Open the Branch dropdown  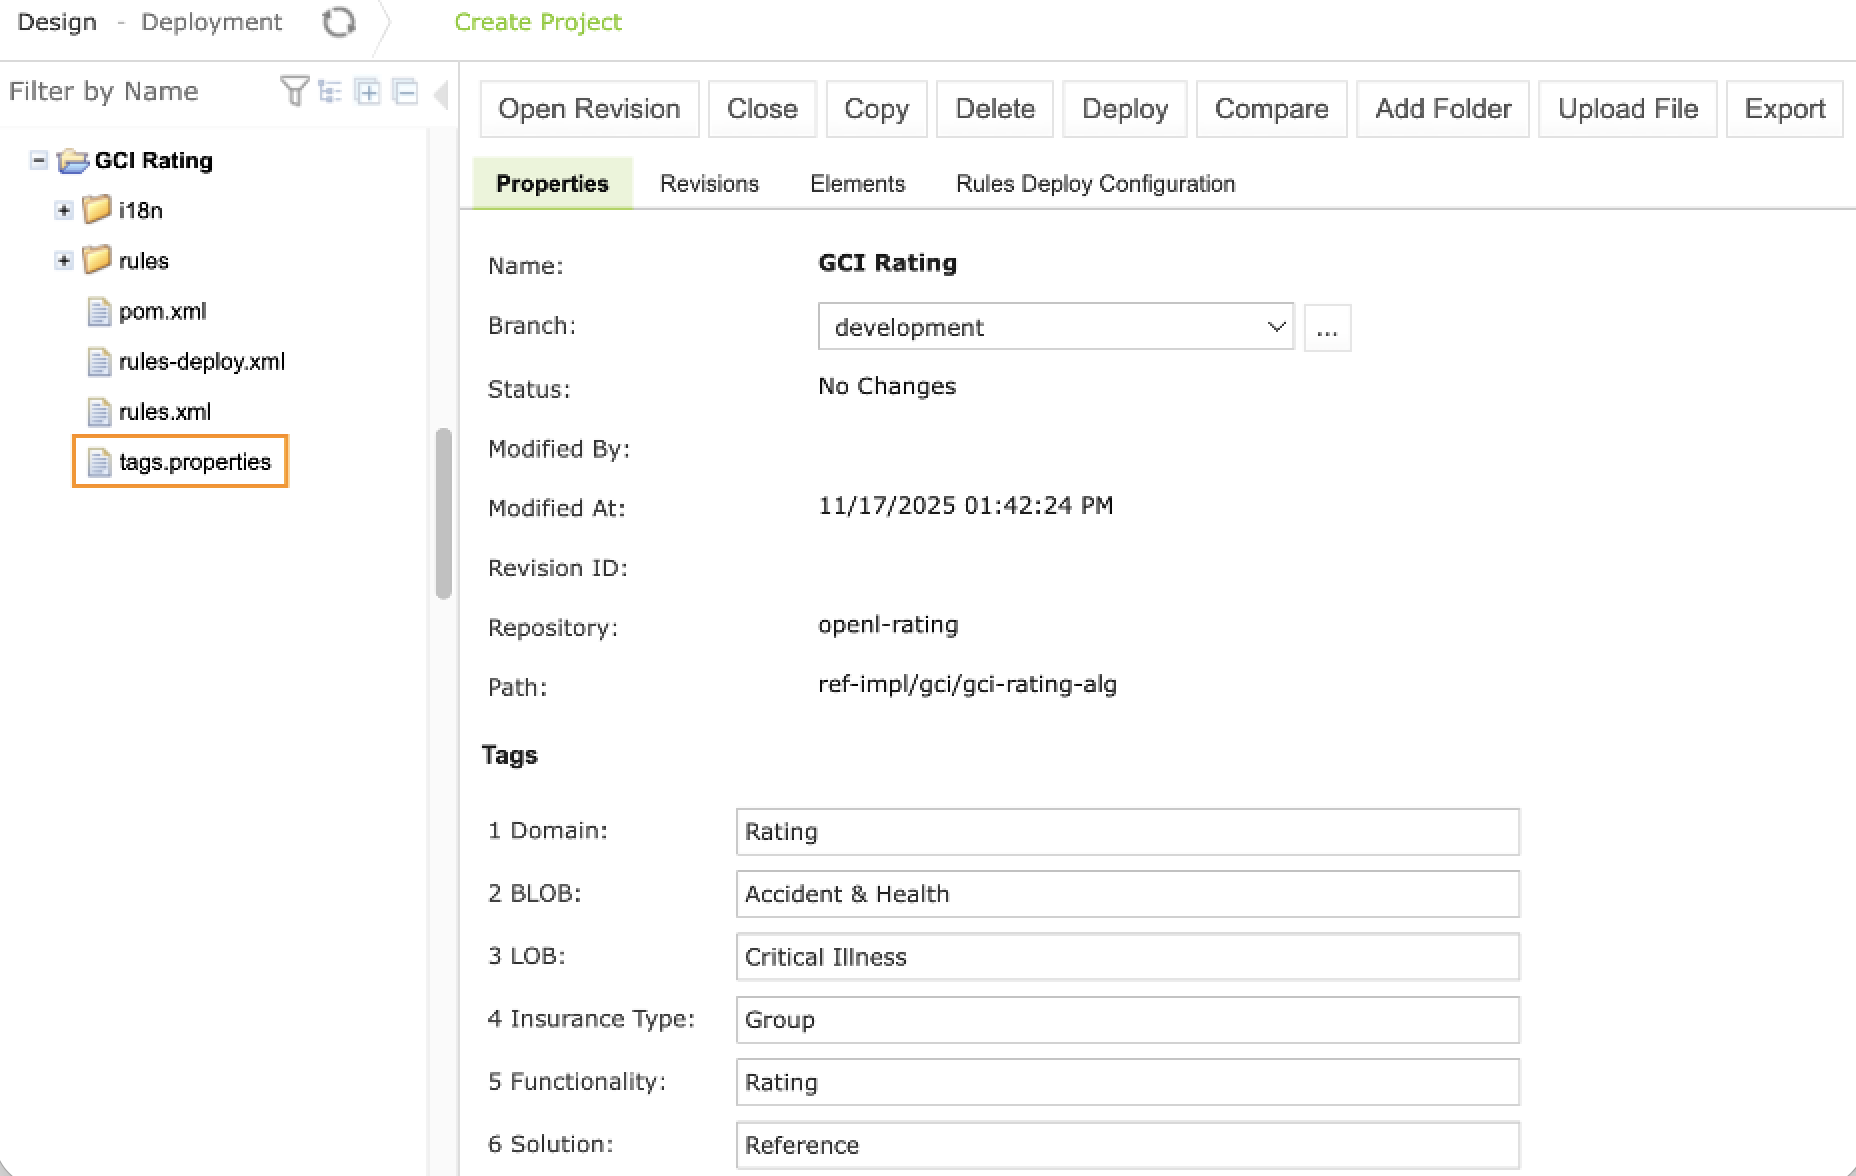(1055, 327)
